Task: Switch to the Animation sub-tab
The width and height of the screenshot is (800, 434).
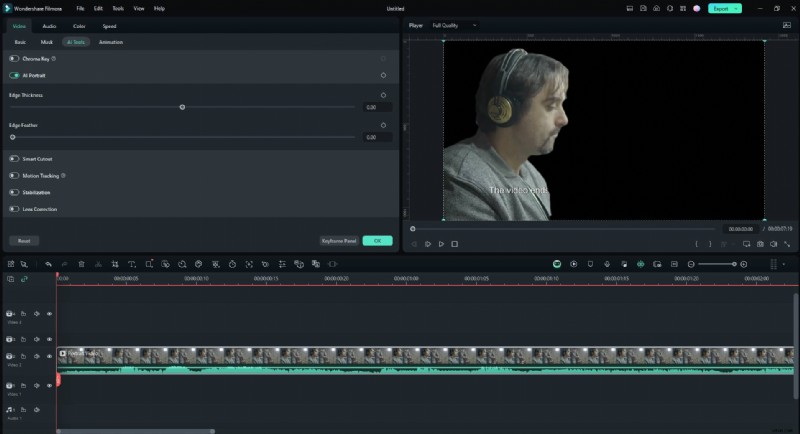Action: [111, 42]
